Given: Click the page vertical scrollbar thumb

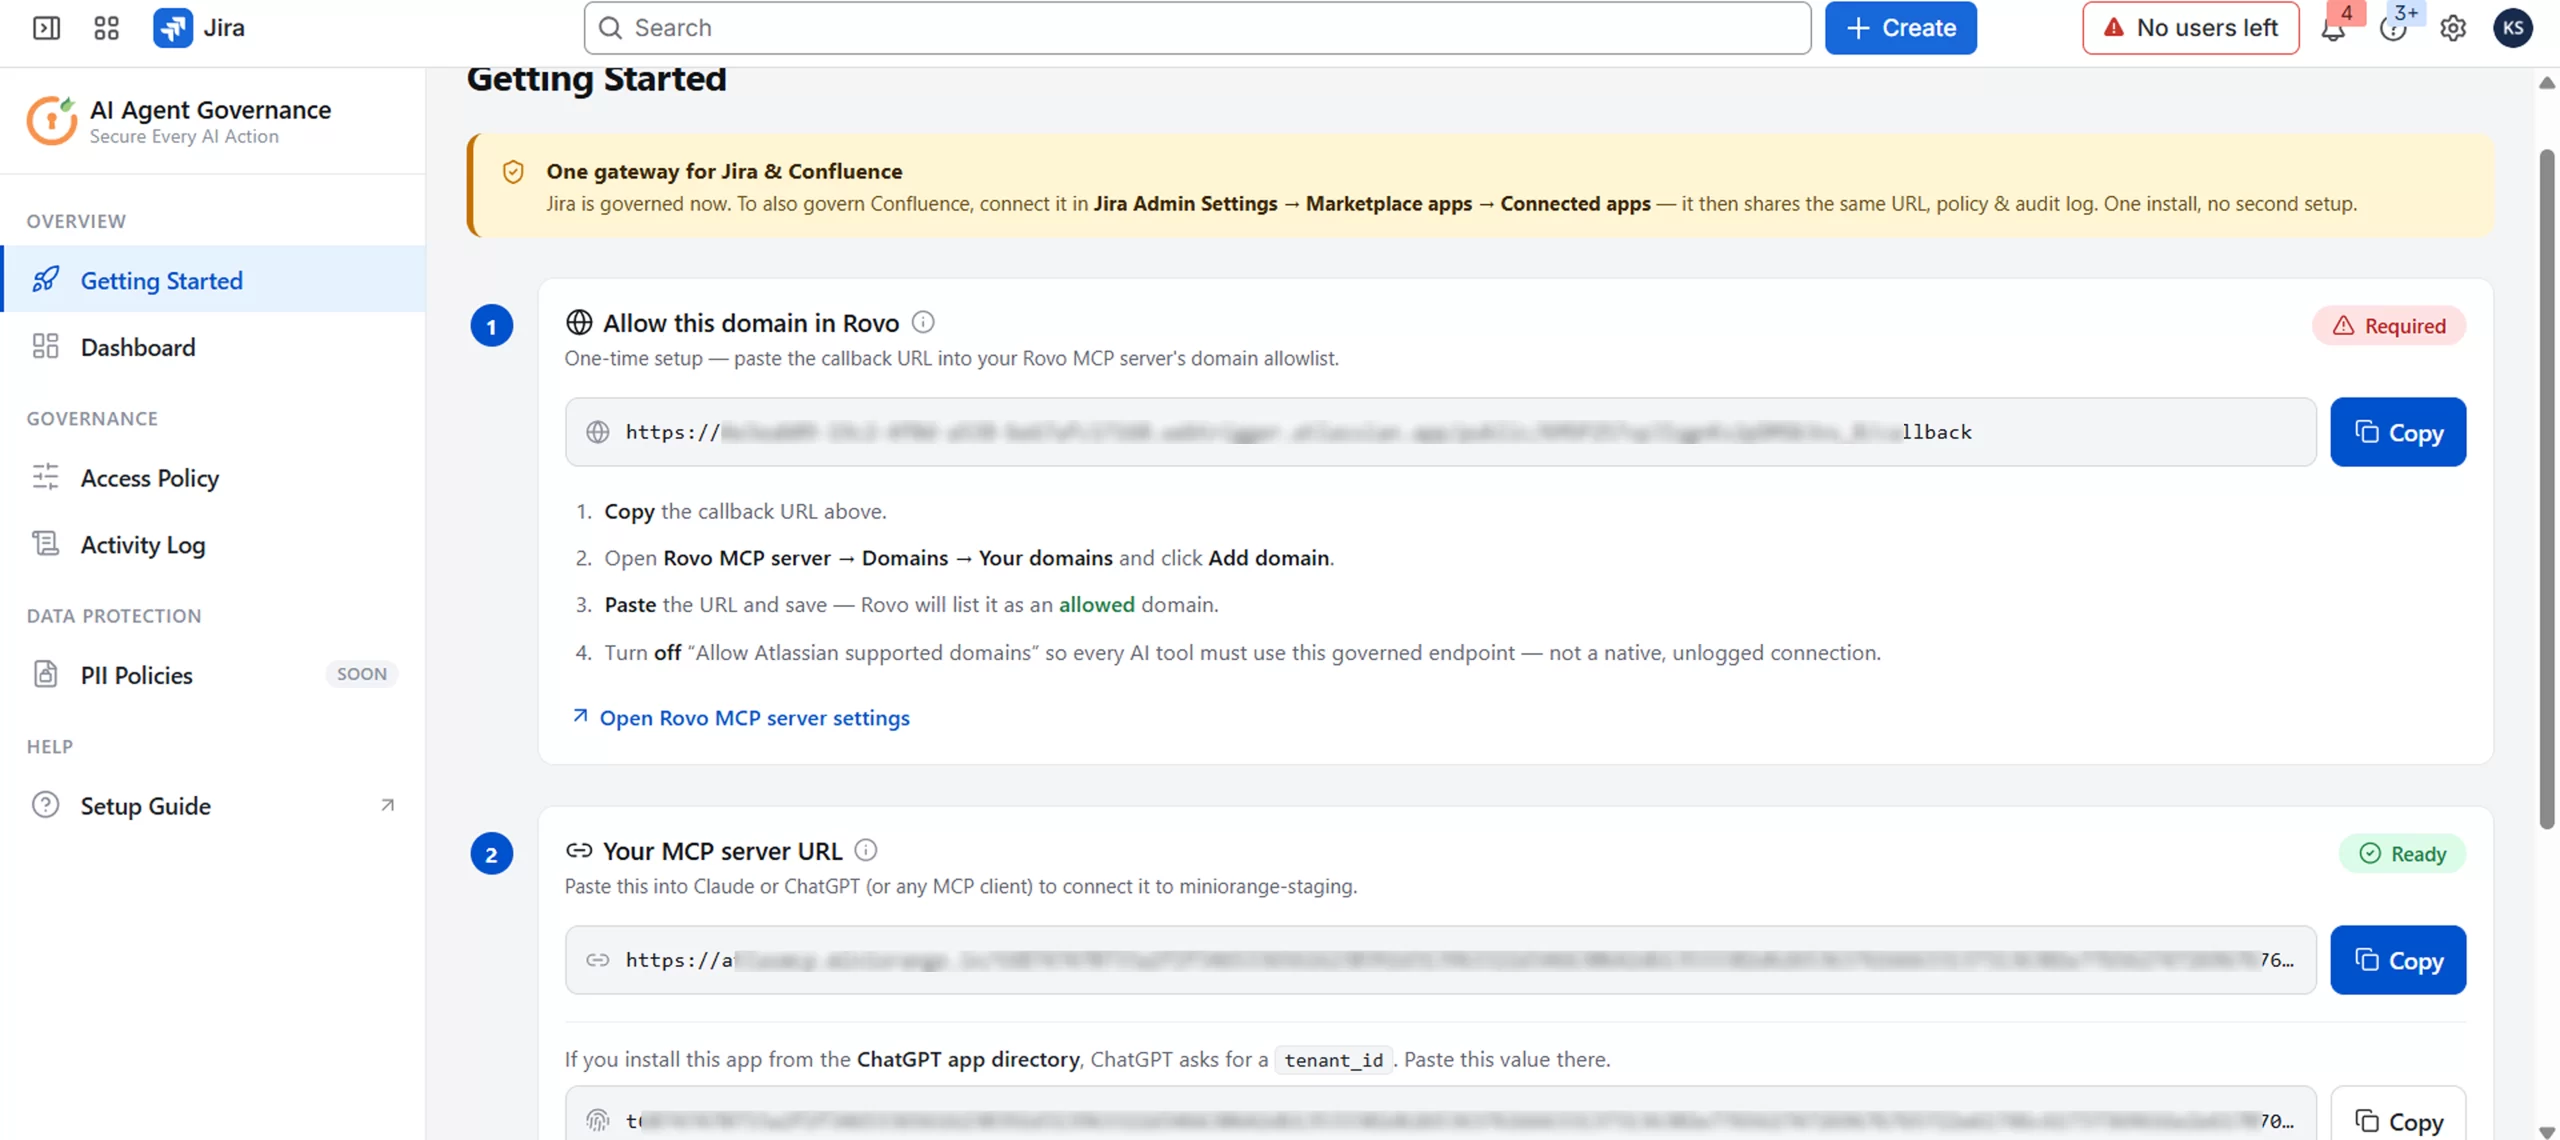Looking at the screenshot, I should pyautogui.click(x=2546, y=489).
